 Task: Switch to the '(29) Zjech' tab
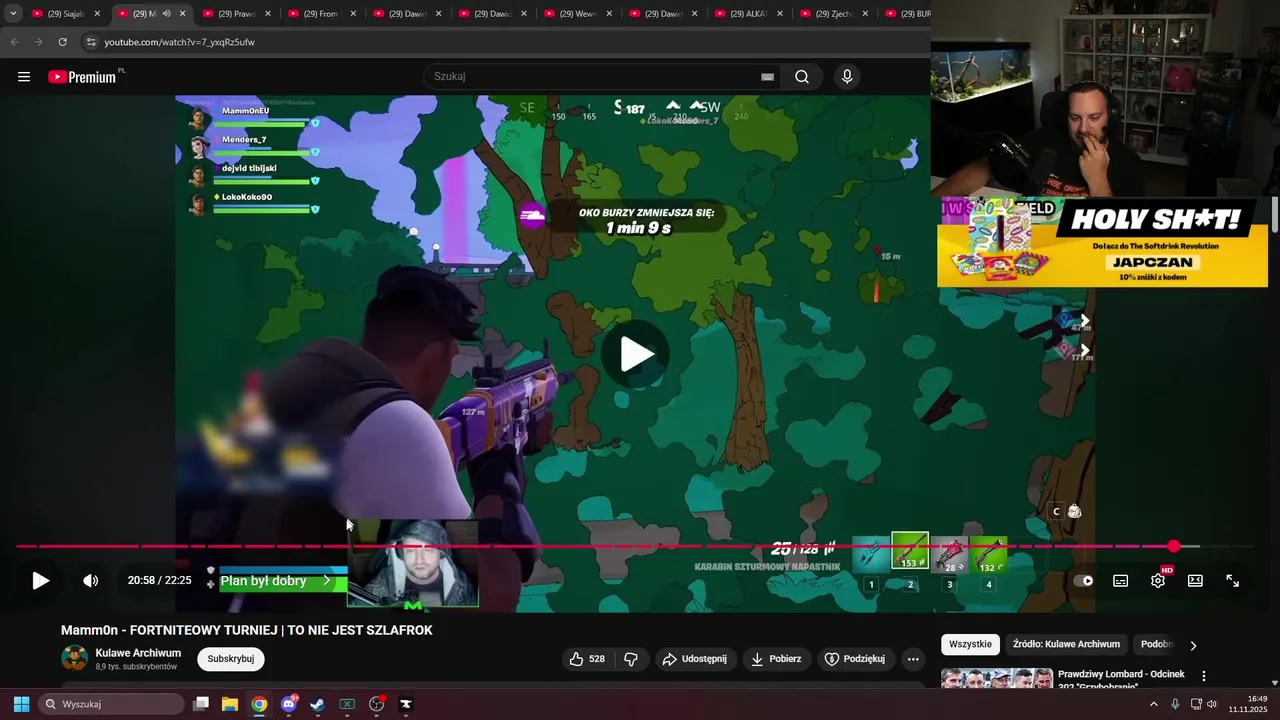[834, 14]
